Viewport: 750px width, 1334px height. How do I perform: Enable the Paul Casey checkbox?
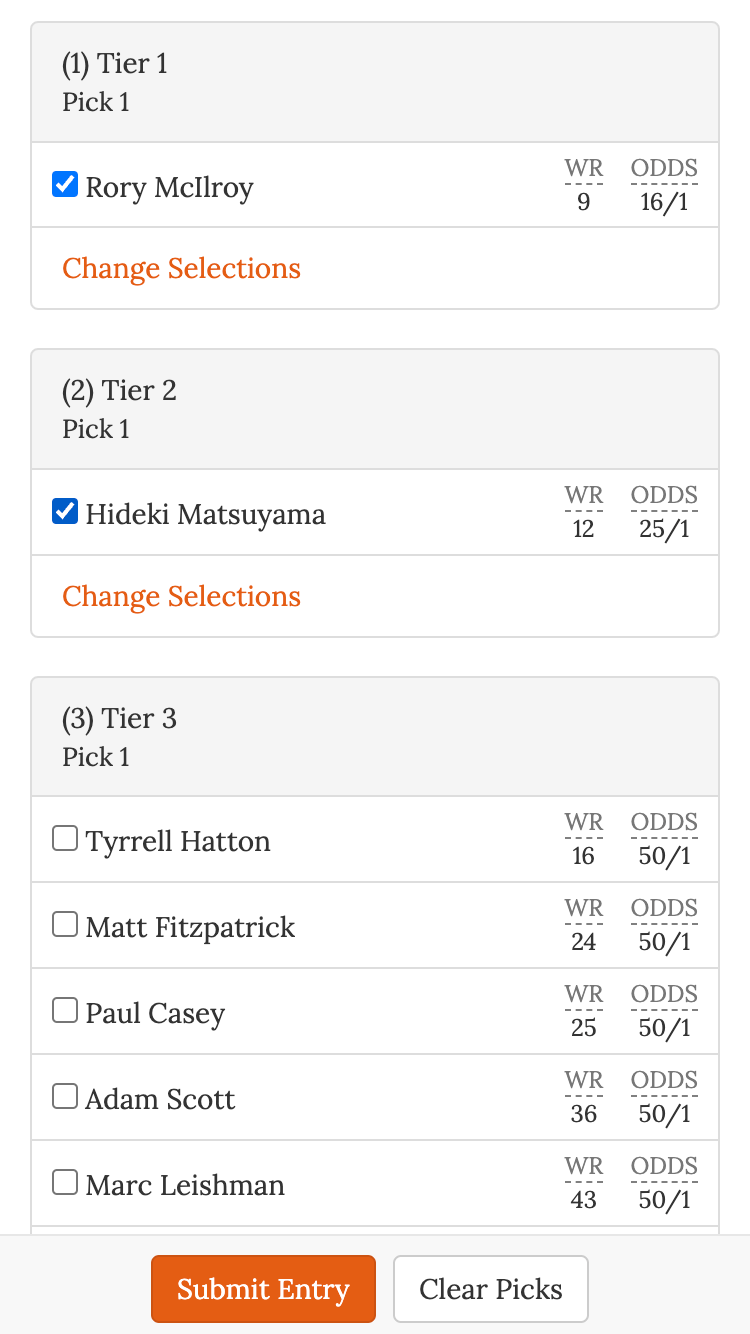64,1010
